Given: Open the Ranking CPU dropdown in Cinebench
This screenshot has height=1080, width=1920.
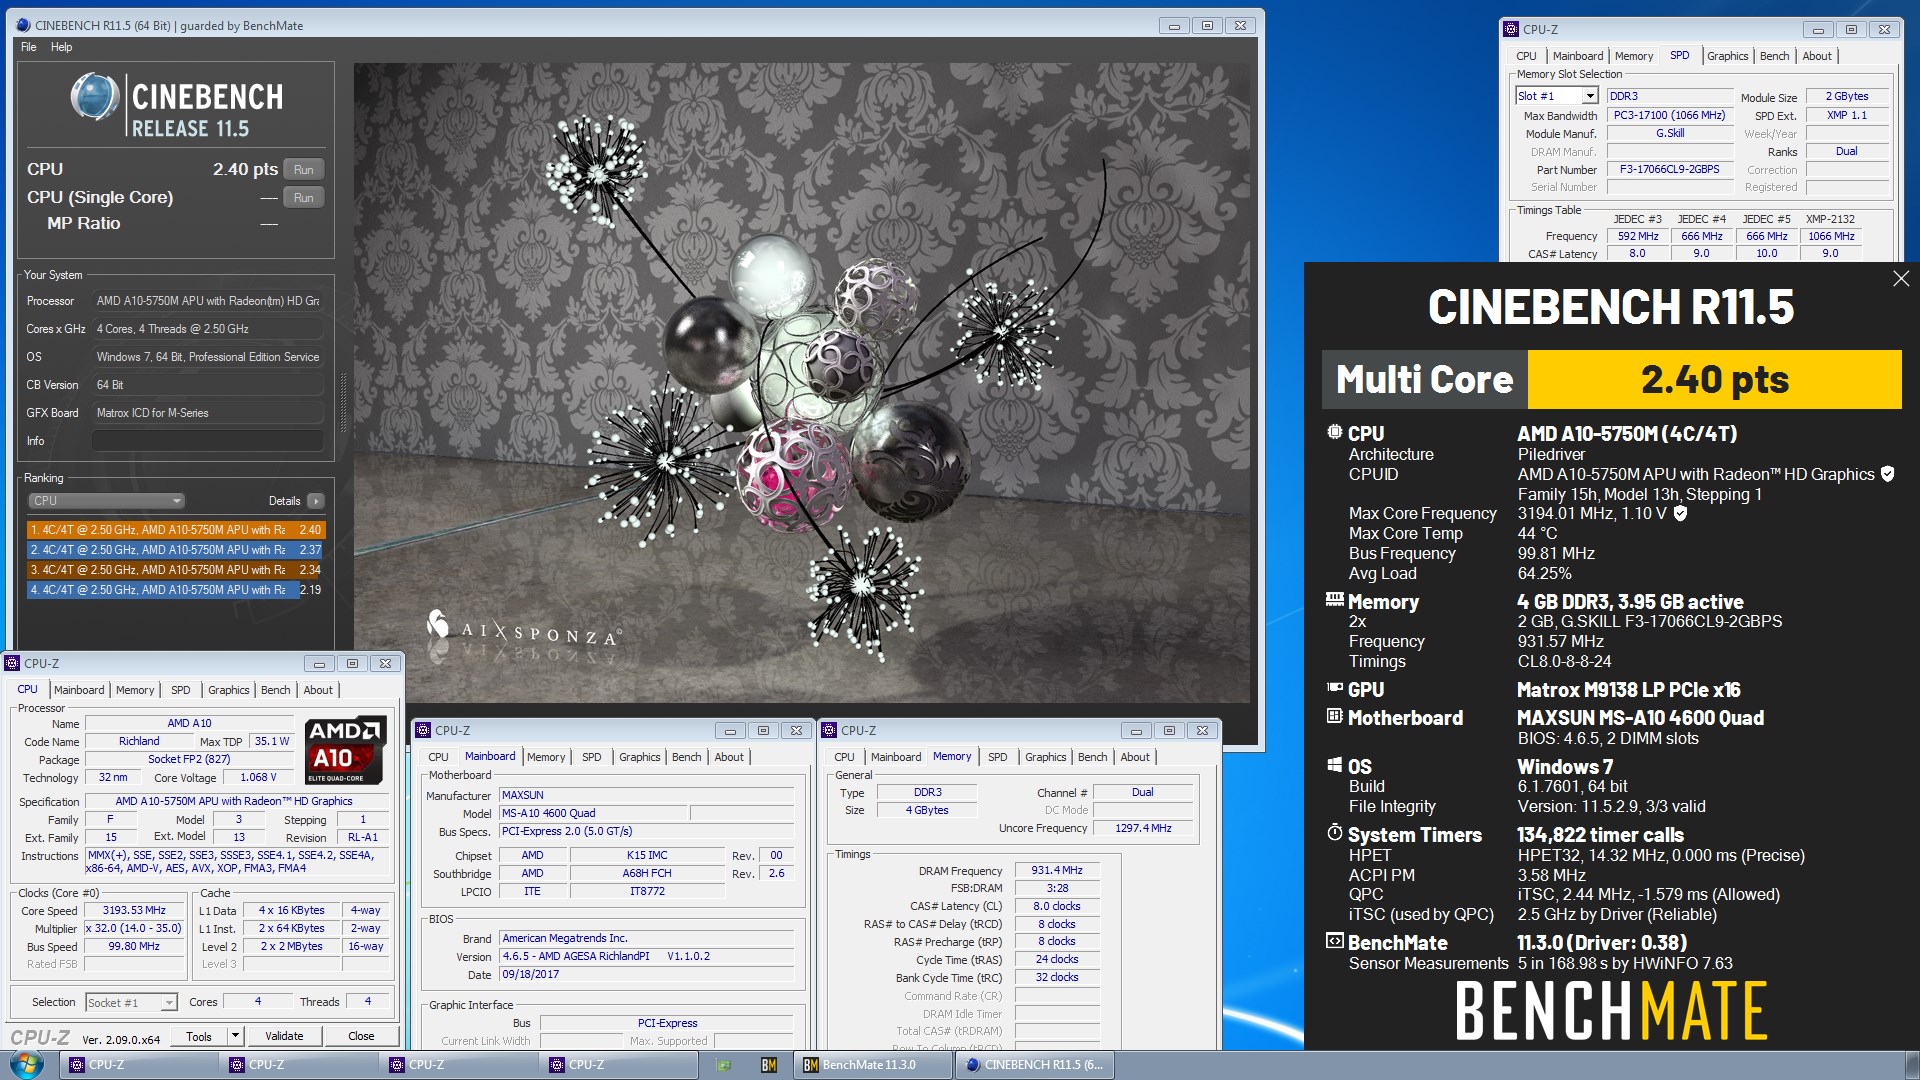Looking at the screenshot, I should pos(107,501).
